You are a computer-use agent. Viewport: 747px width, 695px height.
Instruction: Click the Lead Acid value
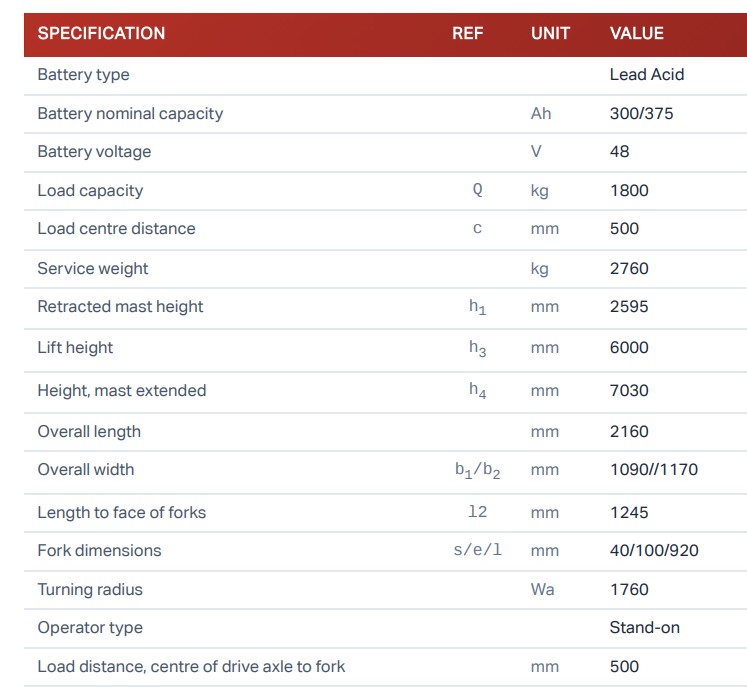646,75
